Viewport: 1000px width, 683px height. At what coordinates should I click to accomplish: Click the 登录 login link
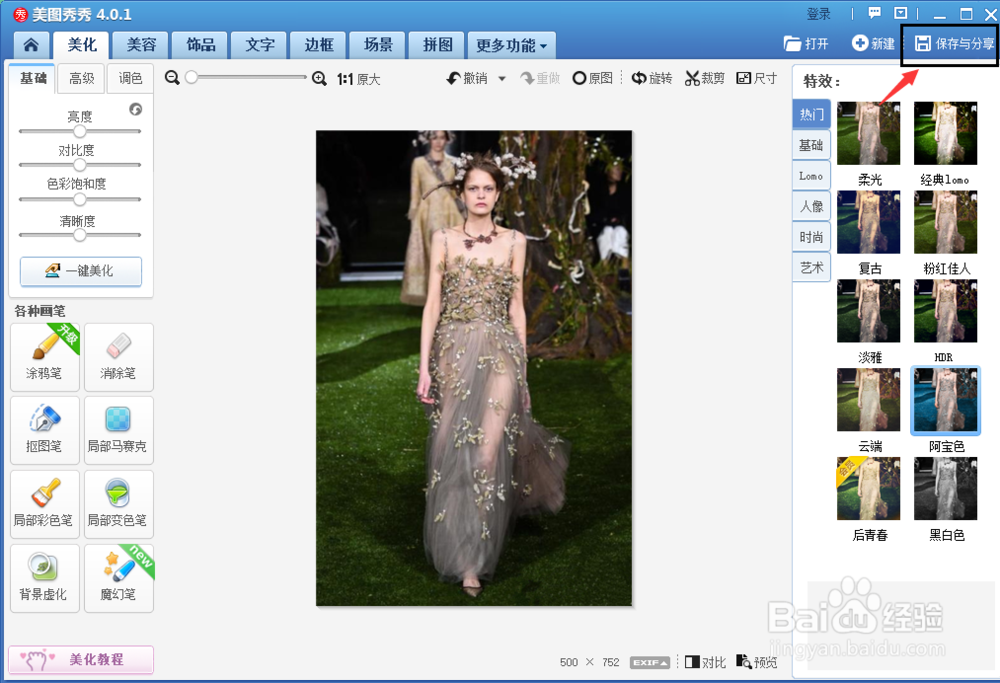[x=819, y=14]
